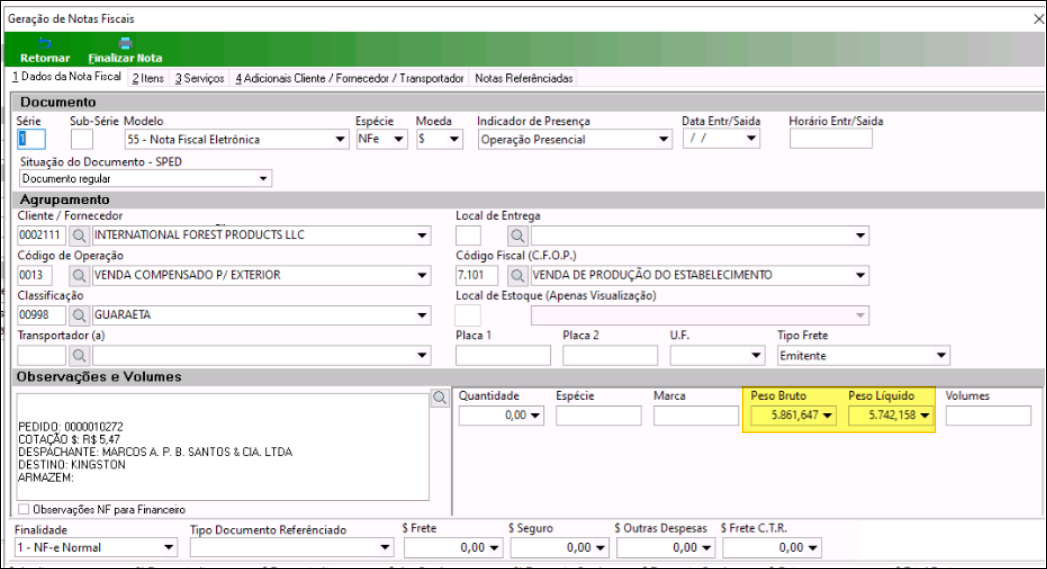Click the C.F.O.P. code field 7.101
The height and width of the screenshot is (569, 1047).
point(477,275)
